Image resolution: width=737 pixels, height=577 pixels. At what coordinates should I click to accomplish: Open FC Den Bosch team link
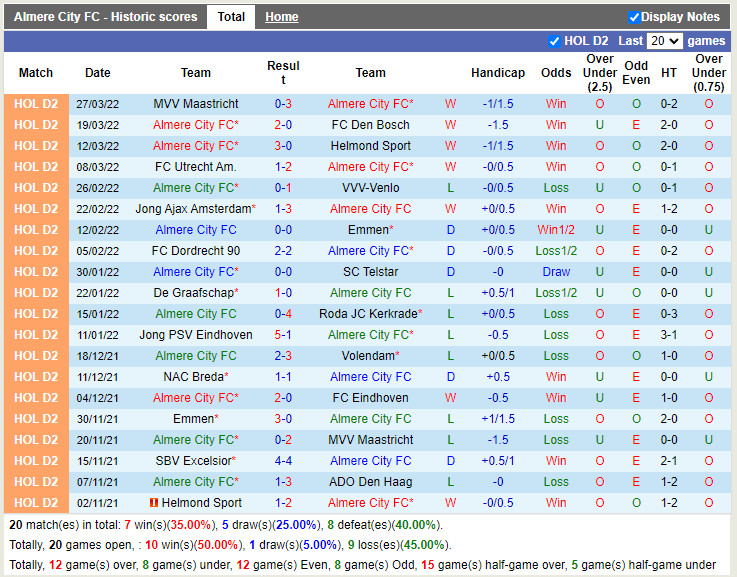pyautogui.click(x=370, y=125)
